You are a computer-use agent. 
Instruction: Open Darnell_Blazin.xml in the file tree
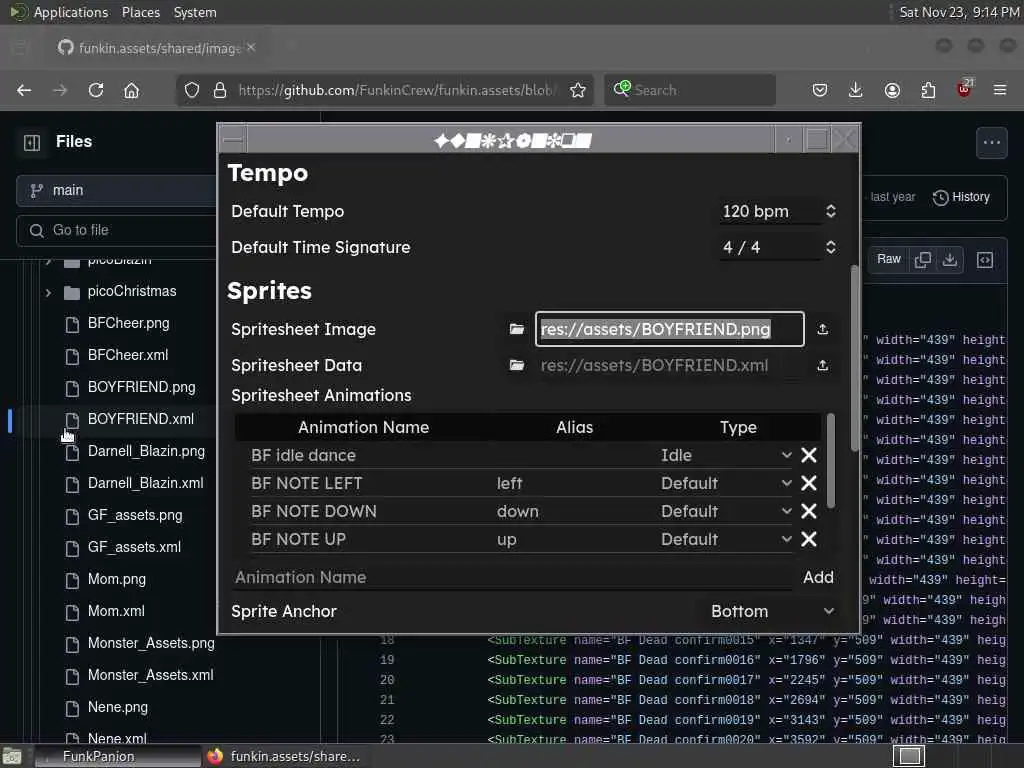[146, 483]
